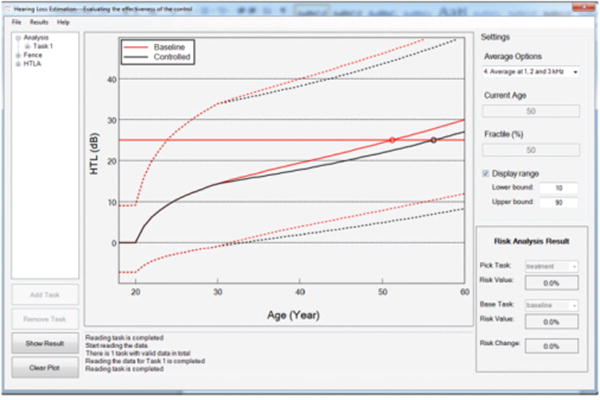Click the red circle marker on Baseline curve
Image resolution: width=600 pixels, height=400 pixels.
[392, 139]
